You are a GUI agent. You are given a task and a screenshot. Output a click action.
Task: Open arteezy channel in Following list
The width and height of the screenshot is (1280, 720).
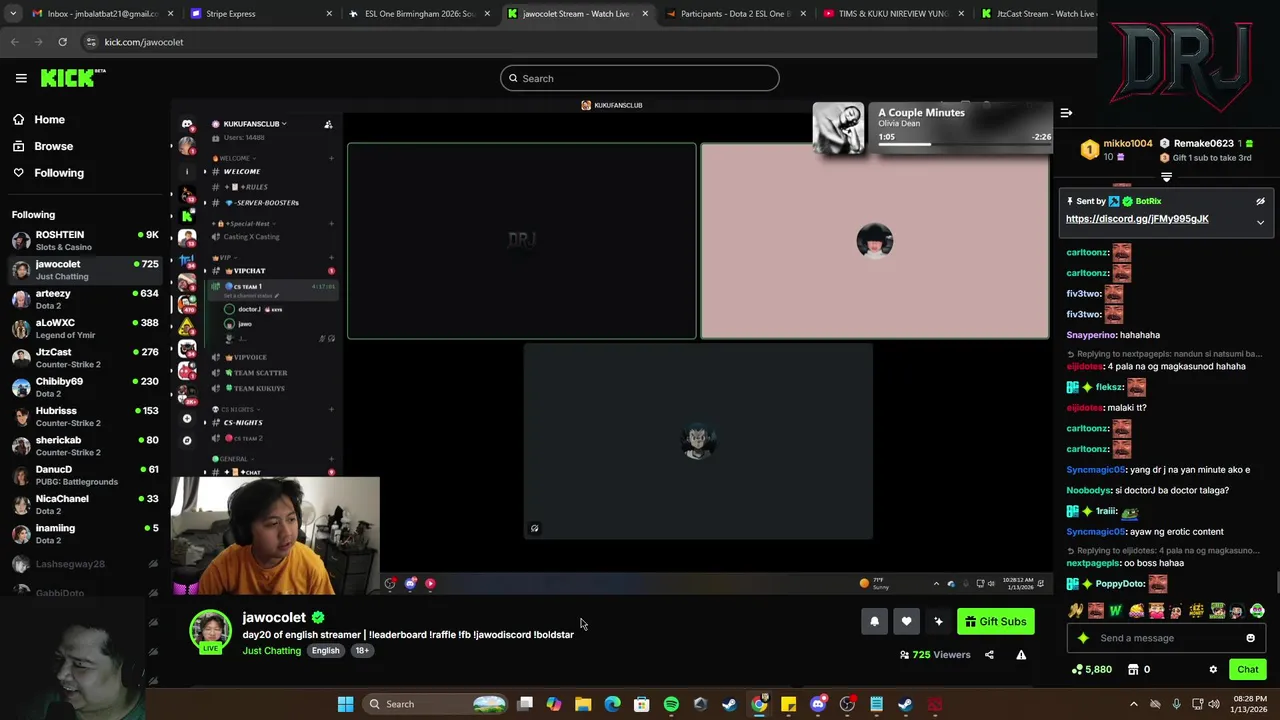pos(85,299)
